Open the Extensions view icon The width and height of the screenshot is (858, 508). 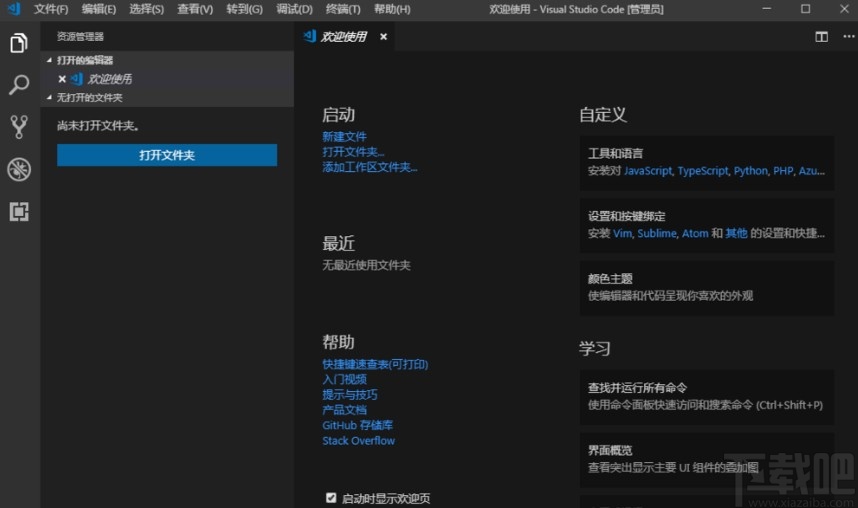(x=19, y=211)
